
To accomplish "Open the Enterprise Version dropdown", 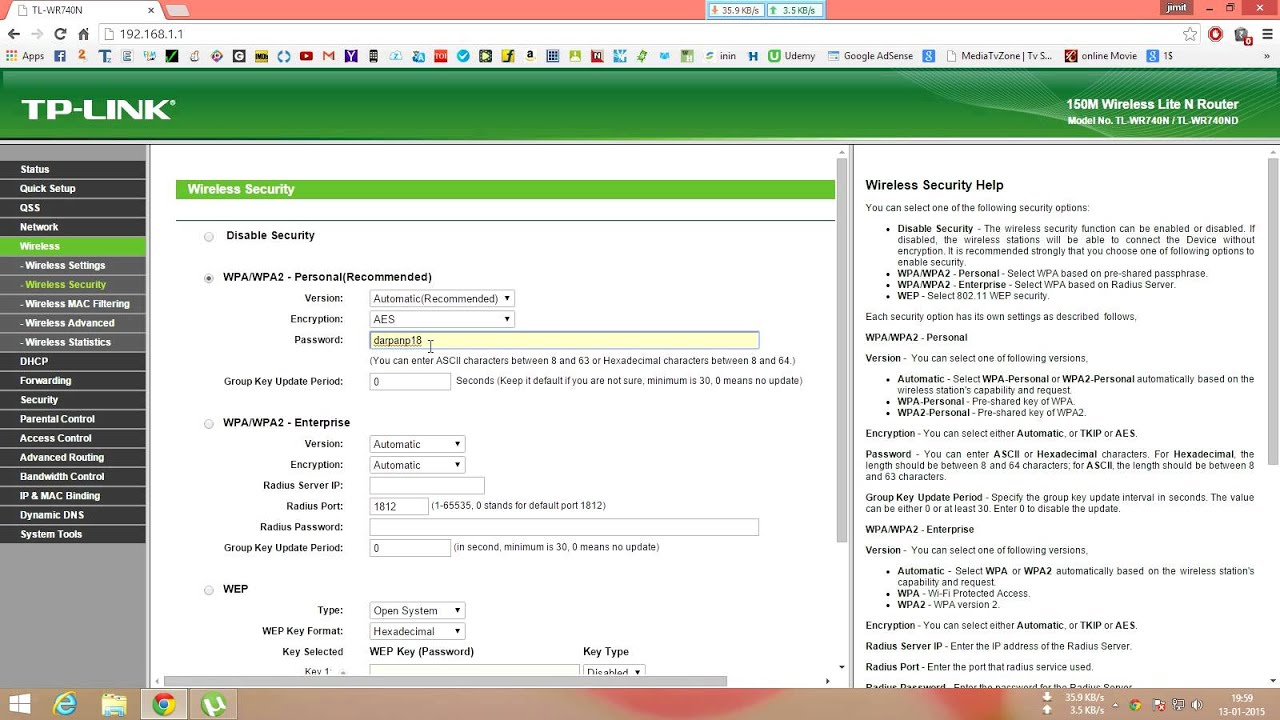I will (417, 444).
